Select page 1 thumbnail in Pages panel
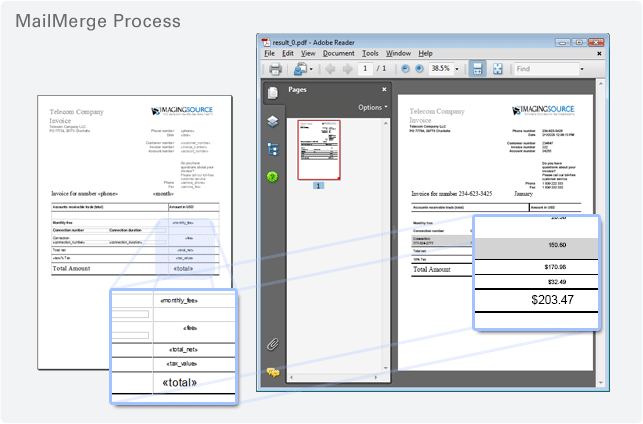The height and width of the screenshot is (424, 643). pyautogui.click(x=319, y=150)
